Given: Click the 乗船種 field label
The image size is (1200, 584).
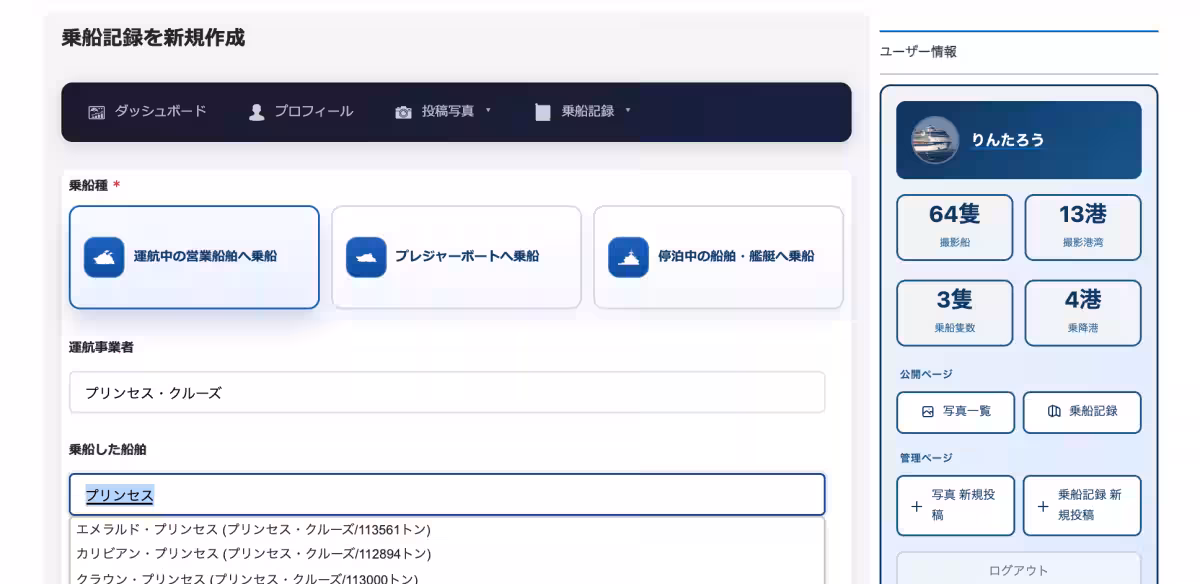Looking at the screenshot, I should pos(88,186).
